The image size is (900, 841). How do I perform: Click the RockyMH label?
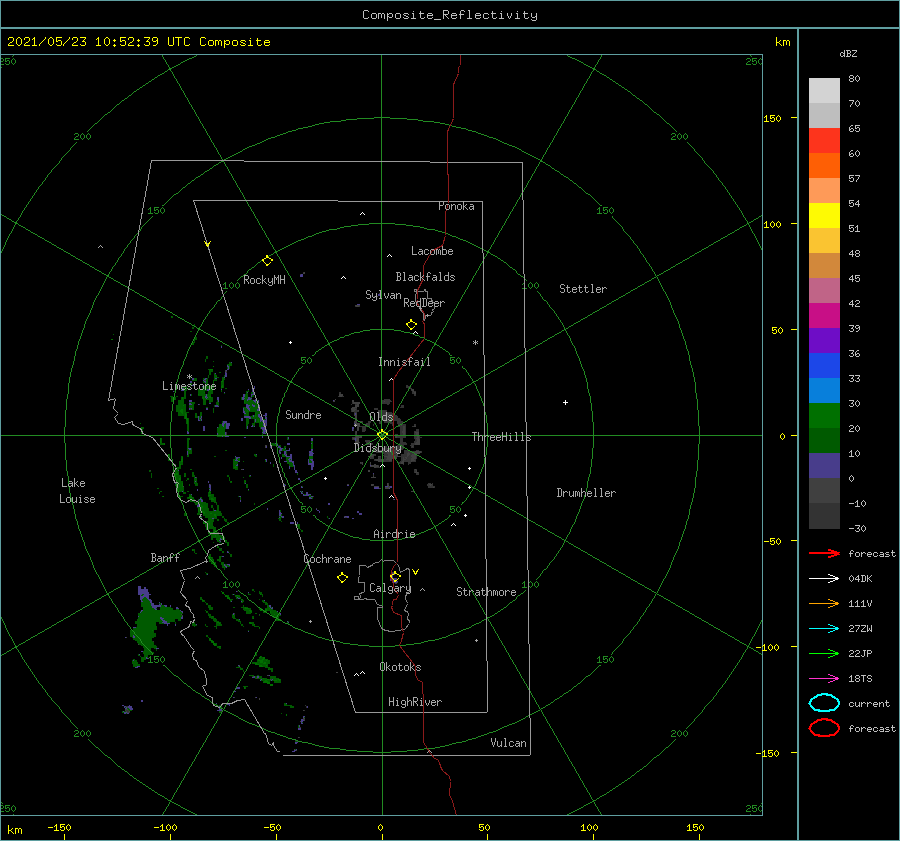coord(264,280)
